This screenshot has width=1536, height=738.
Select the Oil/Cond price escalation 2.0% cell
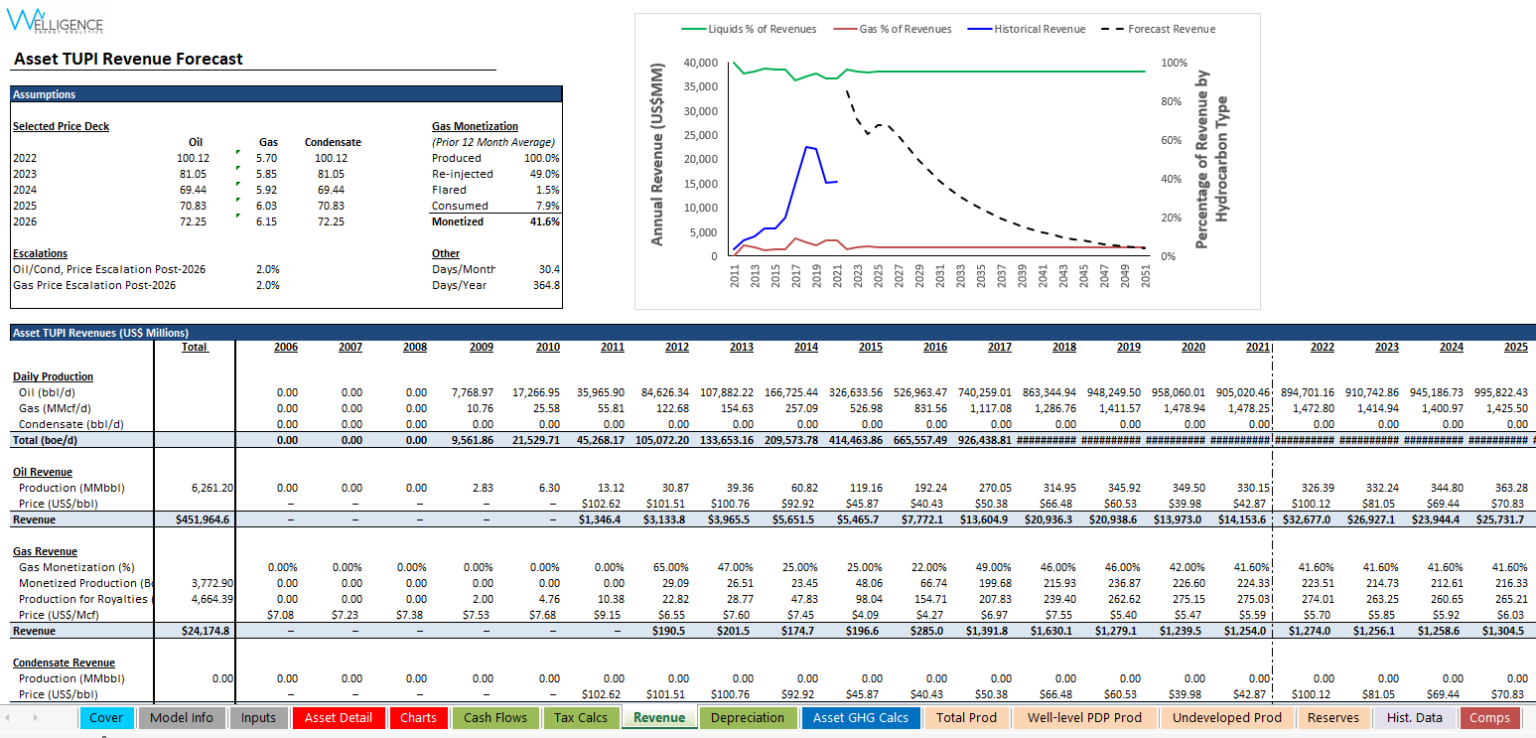(267, 269)
